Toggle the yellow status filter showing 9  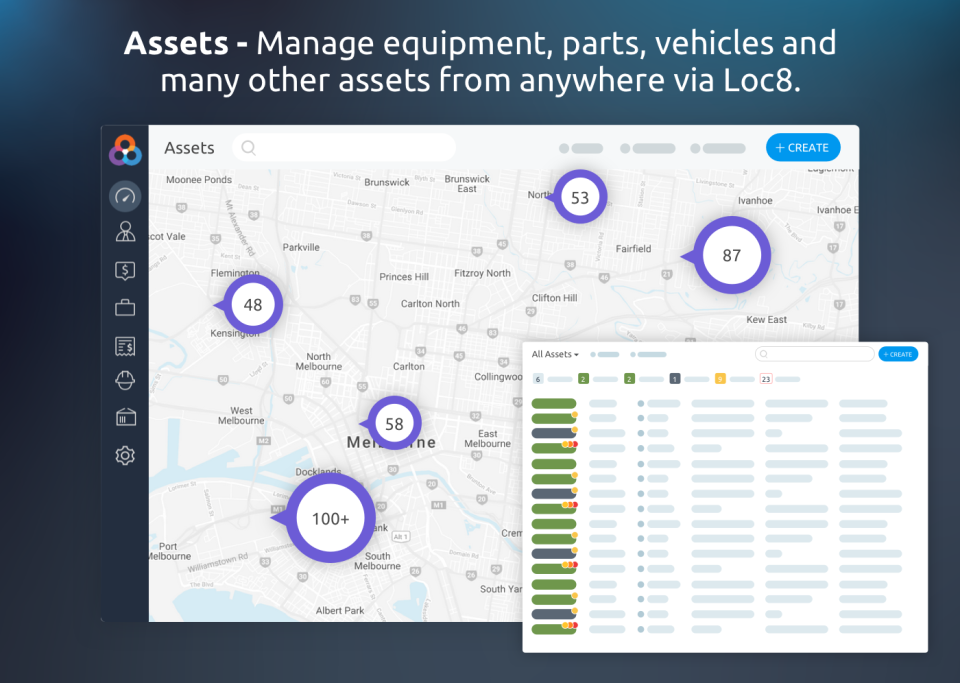coord(720,379)
